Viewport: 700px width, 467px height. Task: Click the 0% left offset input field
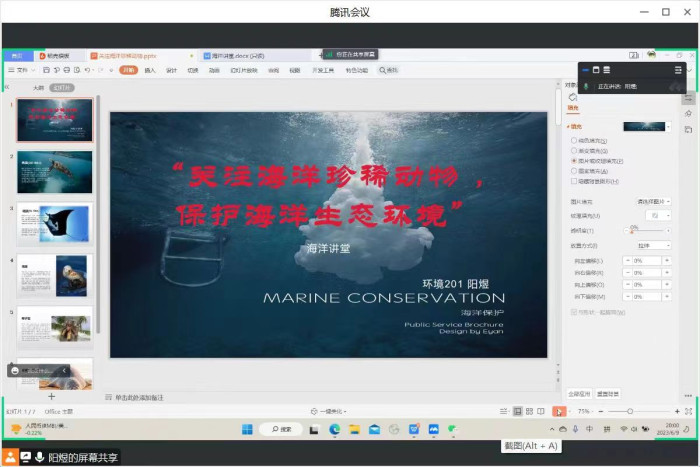pos(646,261)
